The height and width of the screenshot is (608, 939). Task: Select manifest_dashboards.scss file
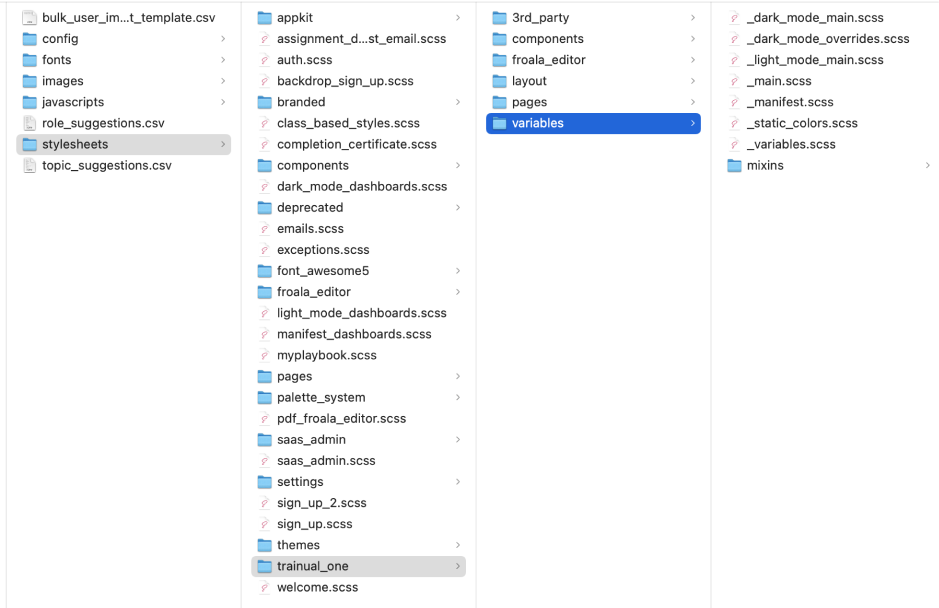tap(358, 334)
